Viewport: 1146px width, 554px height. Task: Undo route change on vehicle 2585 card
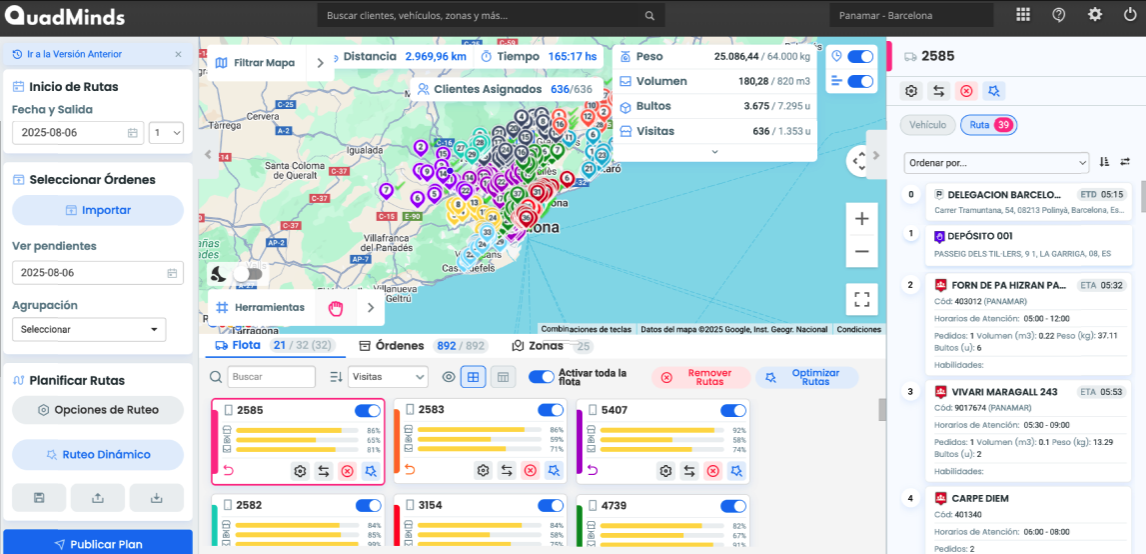(x=227, y=471)
